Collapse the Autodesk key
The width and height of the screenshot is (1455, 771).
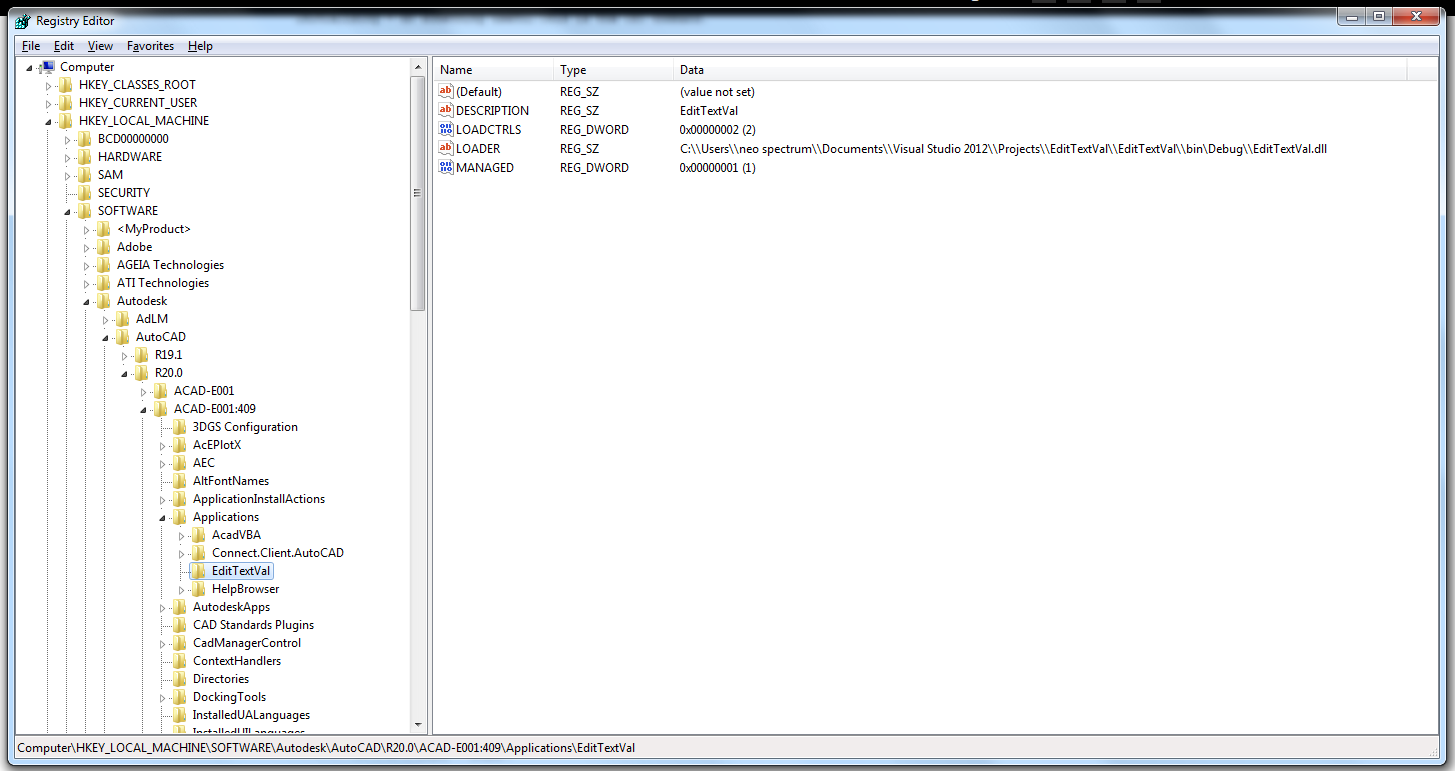(86, 301)
